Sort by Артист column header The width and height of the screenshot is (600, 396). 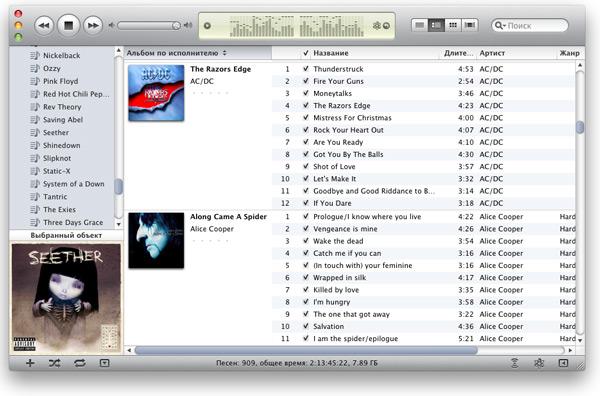[517, 53]
